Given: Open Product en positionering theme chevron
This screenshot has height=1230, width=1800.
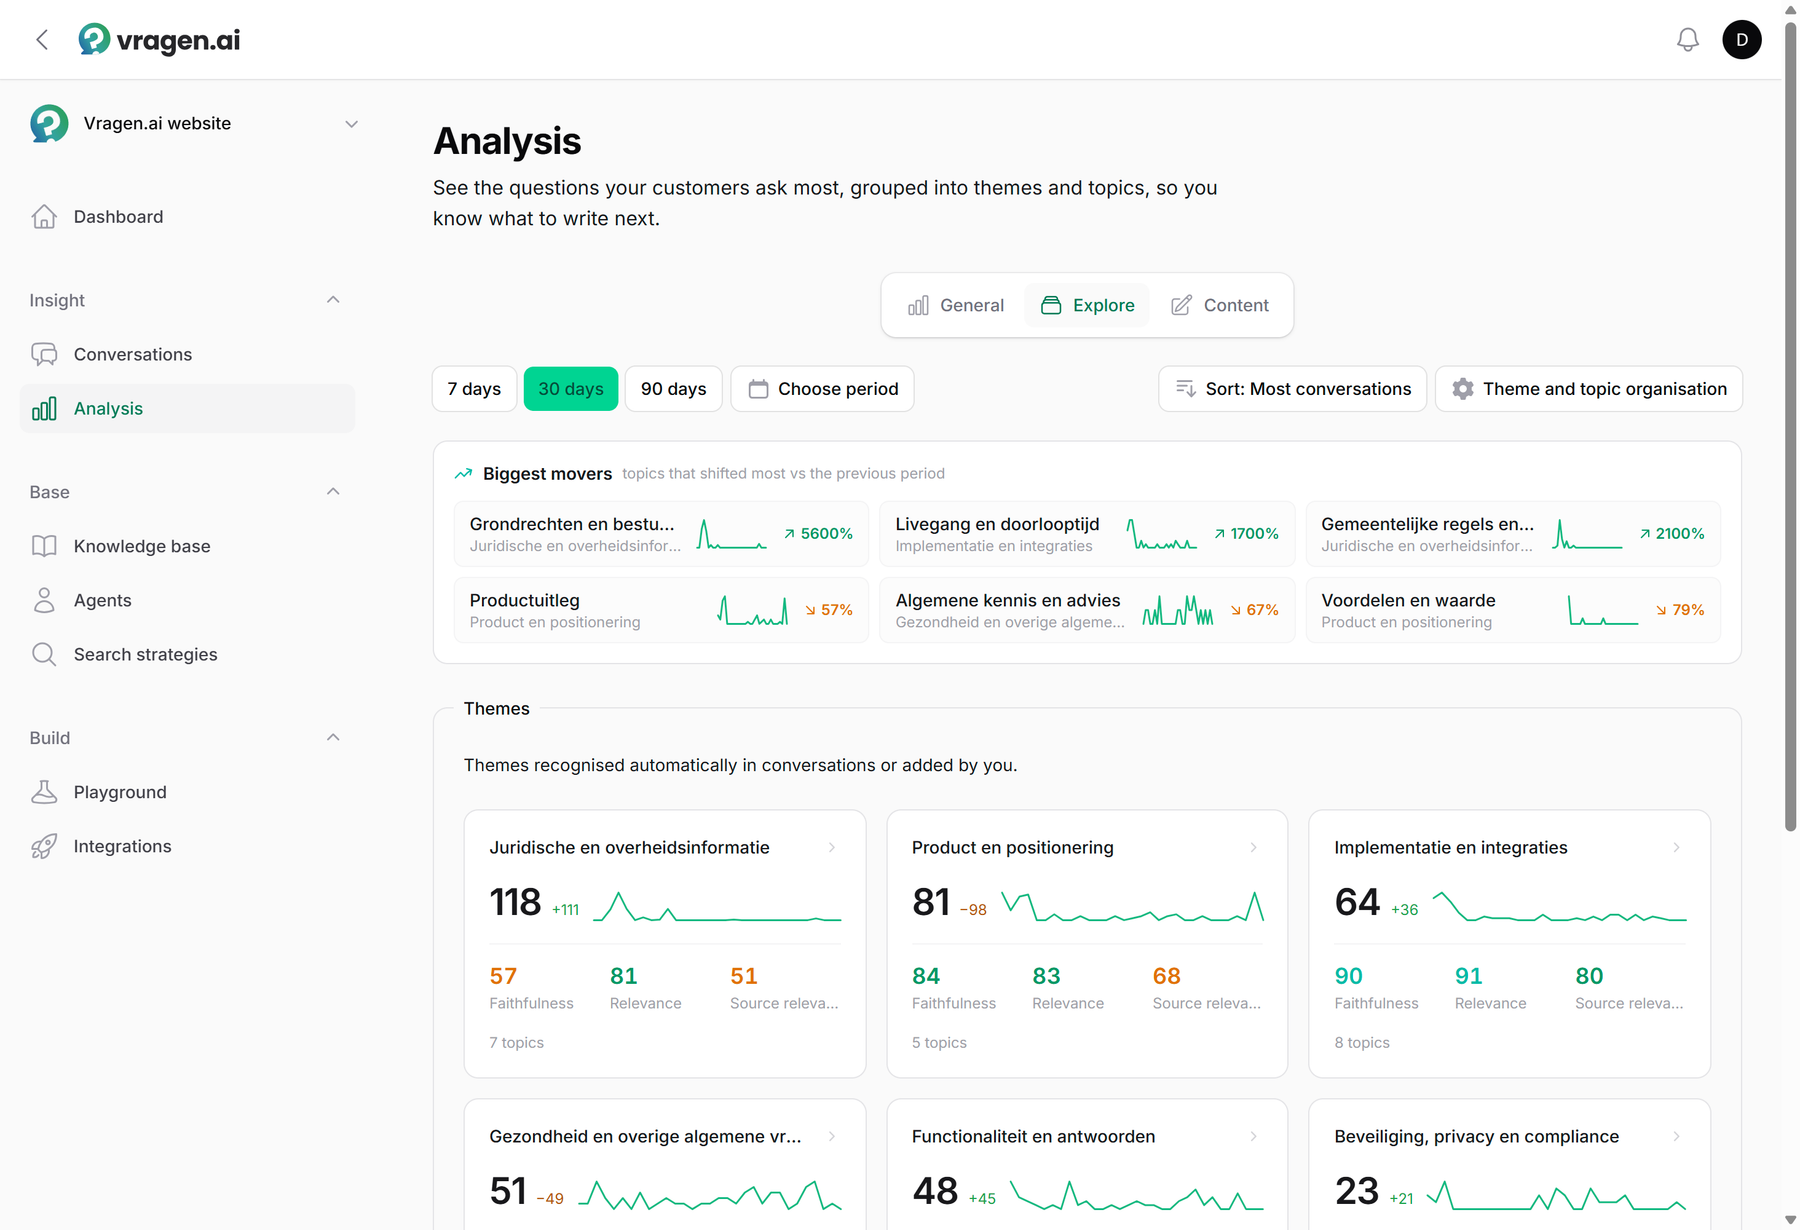Looking at the screenshot, I should [1254, 848].
